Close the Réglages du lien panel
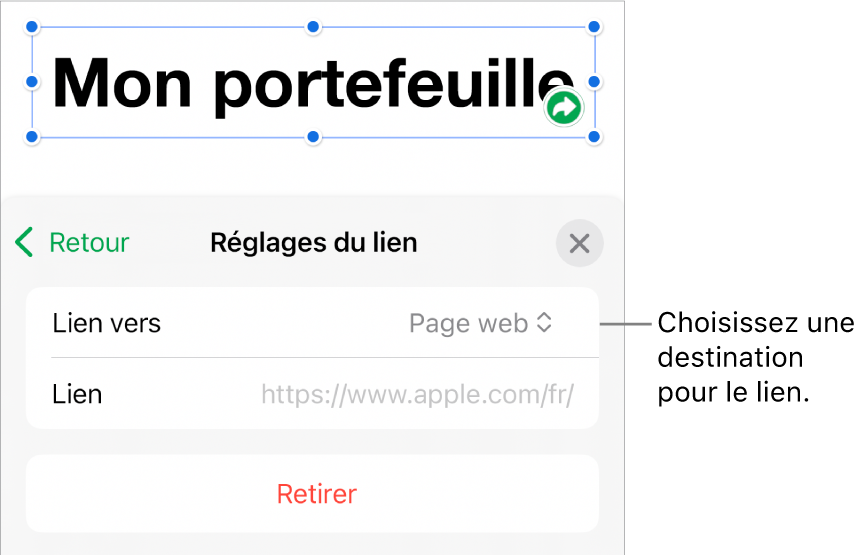The image size is (865, 555). point(579,243)
